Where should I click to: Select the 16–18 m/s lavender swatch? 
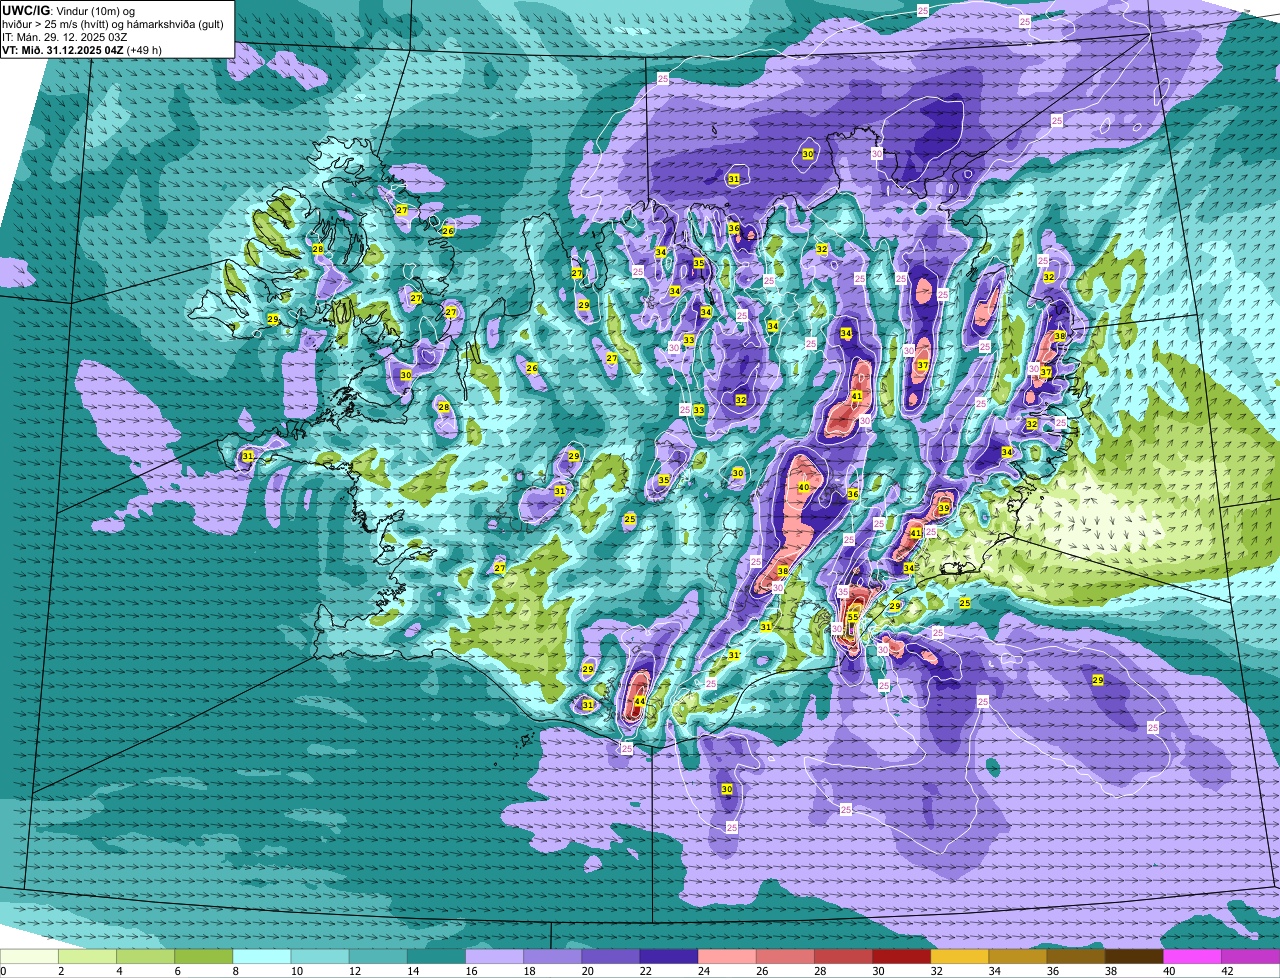point(494,957)
